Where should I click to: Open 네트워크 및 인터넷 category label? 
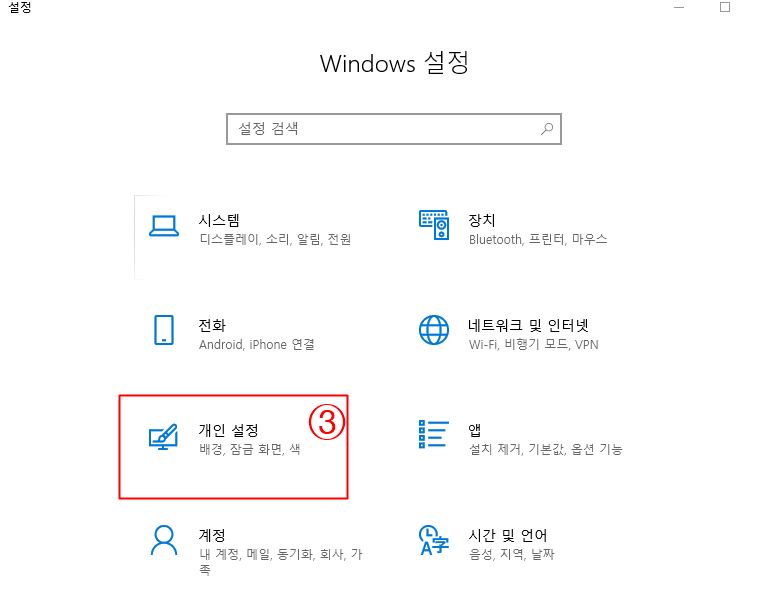coord(528,325)
